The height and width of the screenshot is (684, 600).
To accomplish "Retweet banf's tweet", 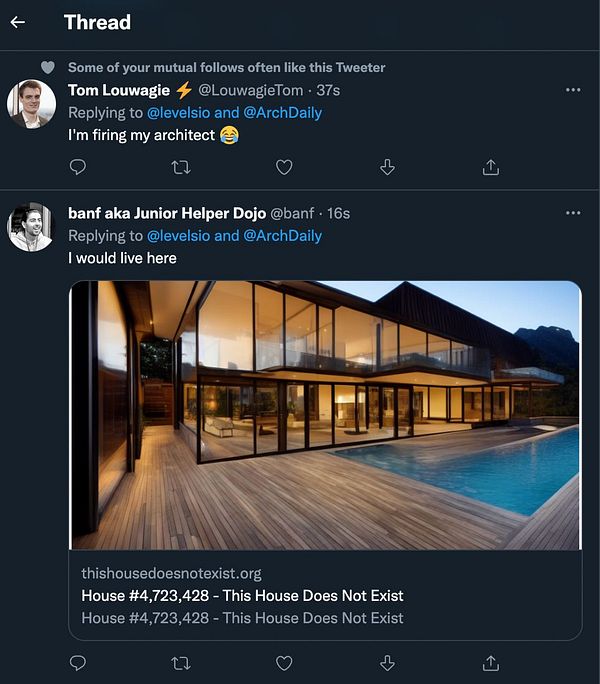I will coord(181,663).
